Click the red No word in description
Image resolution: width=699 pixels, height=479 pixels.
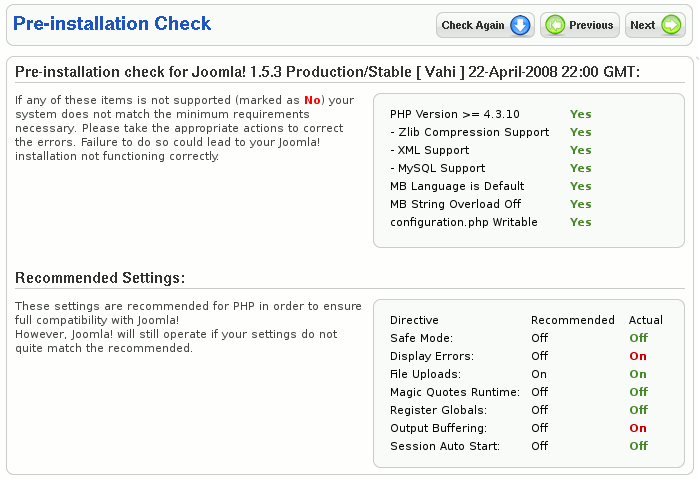312,100
